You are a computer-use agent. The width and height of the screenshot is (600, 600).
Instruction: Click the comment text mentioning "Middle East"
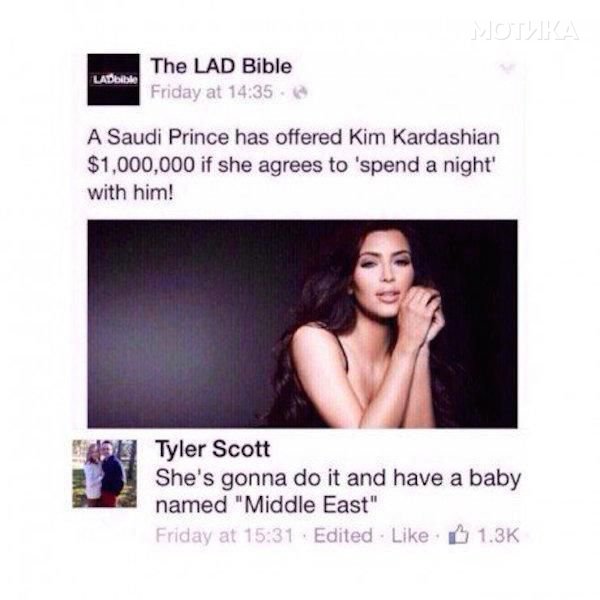click(338, 492)
